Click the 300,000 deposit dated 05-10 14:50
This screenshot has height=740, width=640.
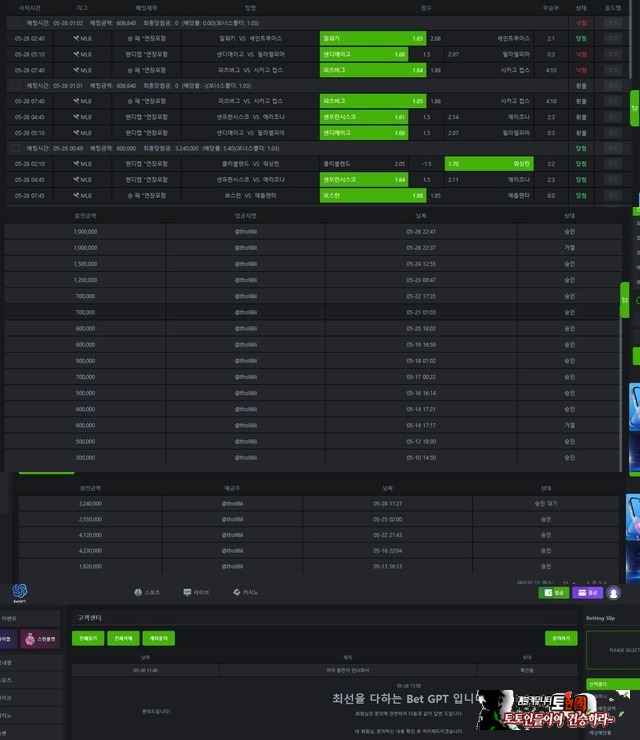coord(313,457)
